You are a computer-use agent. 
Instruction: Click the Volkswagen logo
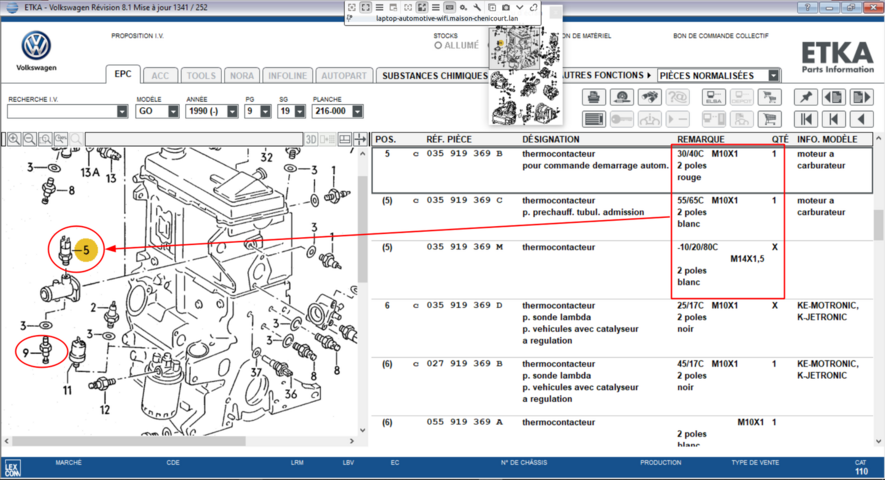[36, 46]
